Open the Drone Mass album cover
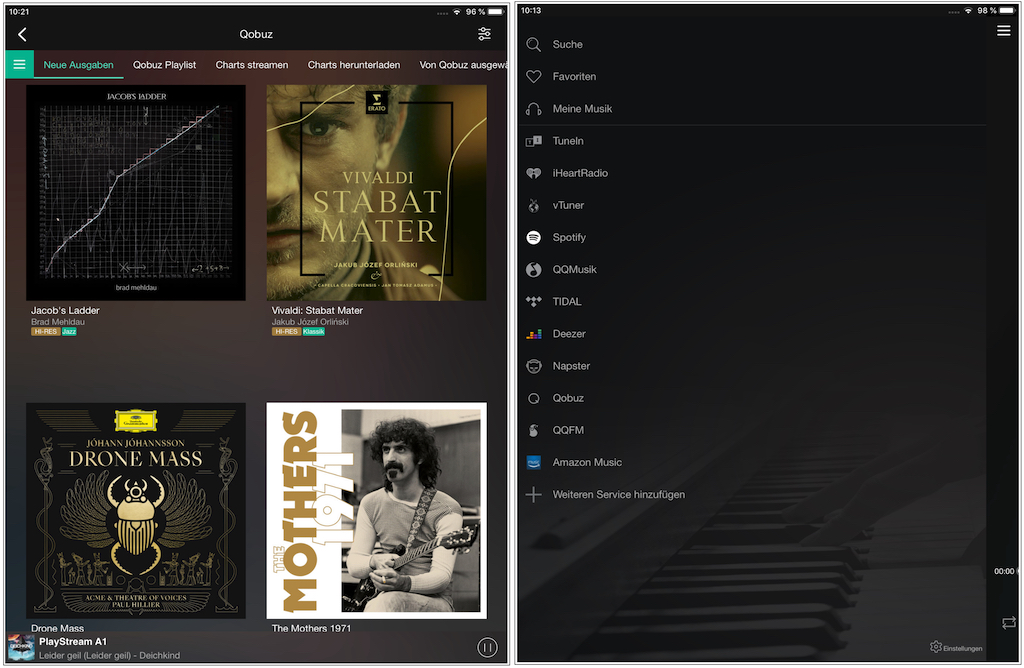This screenshot has width=1024, height=668. point(136,511)
